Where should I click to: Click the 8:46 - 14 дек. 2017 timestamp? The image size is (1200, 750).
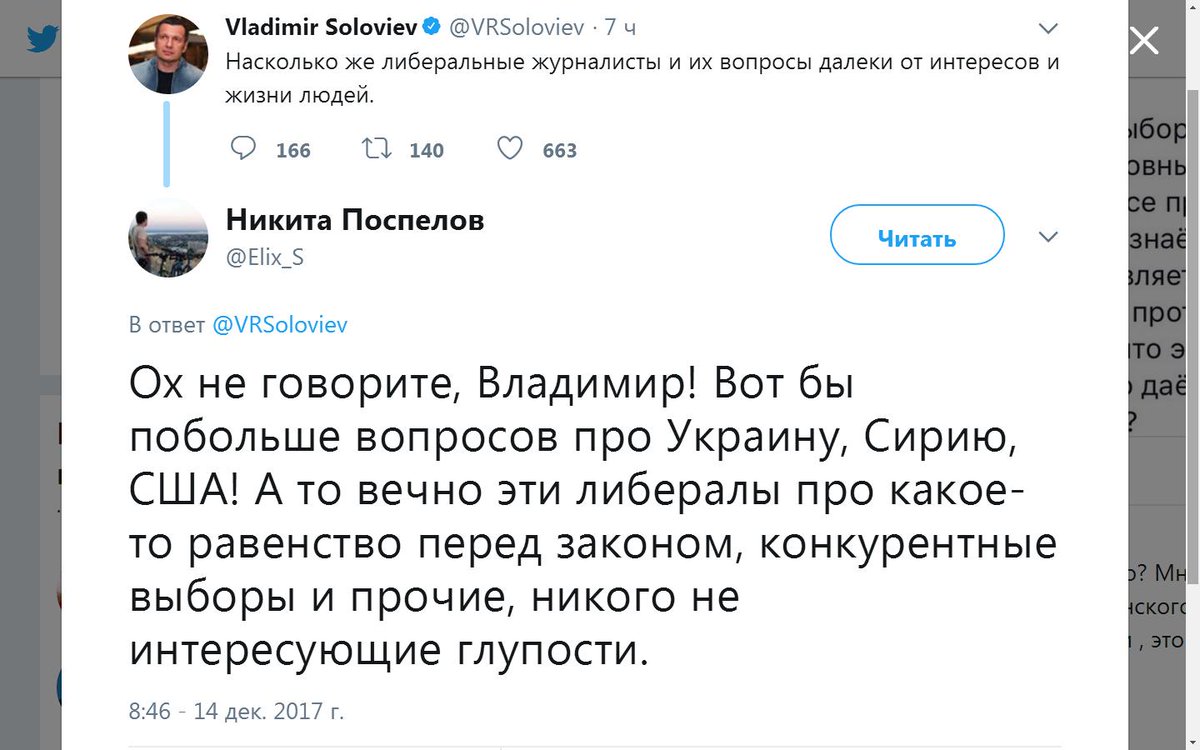[x=236, y=712]
